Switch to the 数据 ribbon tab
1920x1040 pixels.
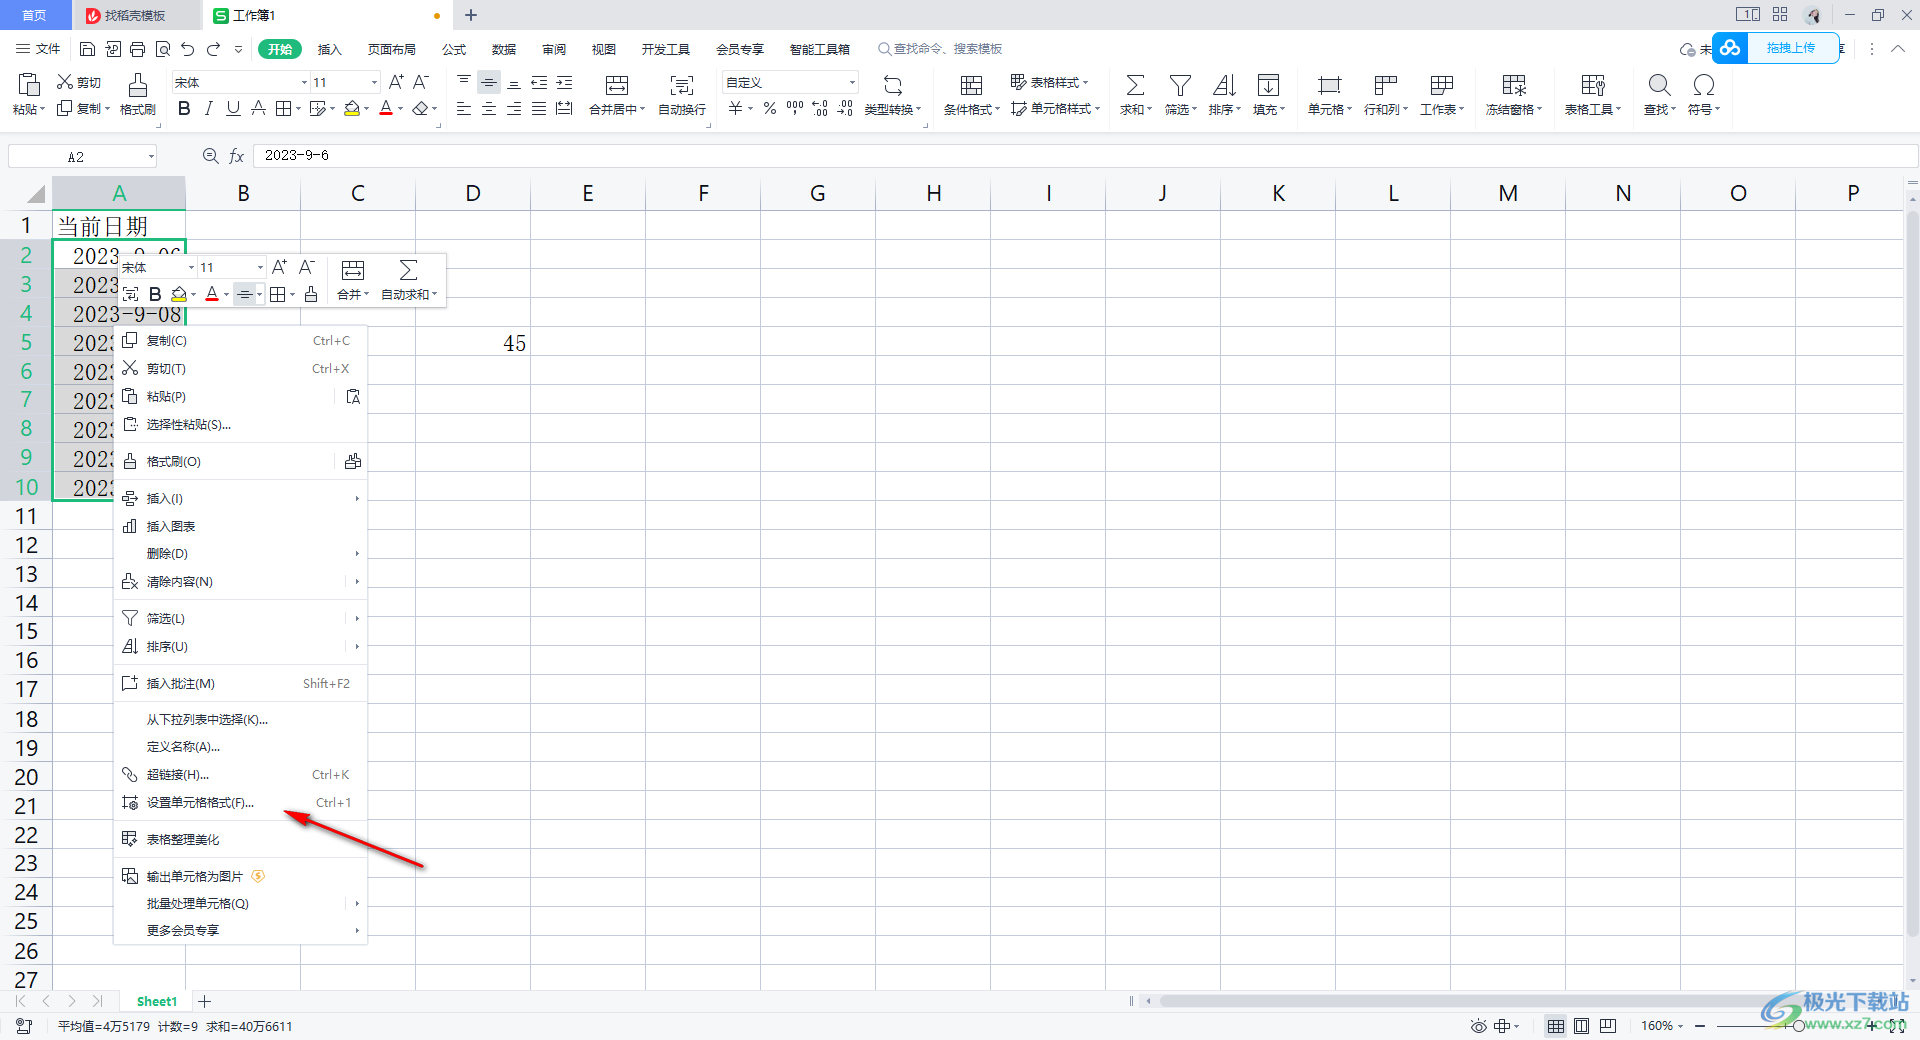(x=504, y=49)
